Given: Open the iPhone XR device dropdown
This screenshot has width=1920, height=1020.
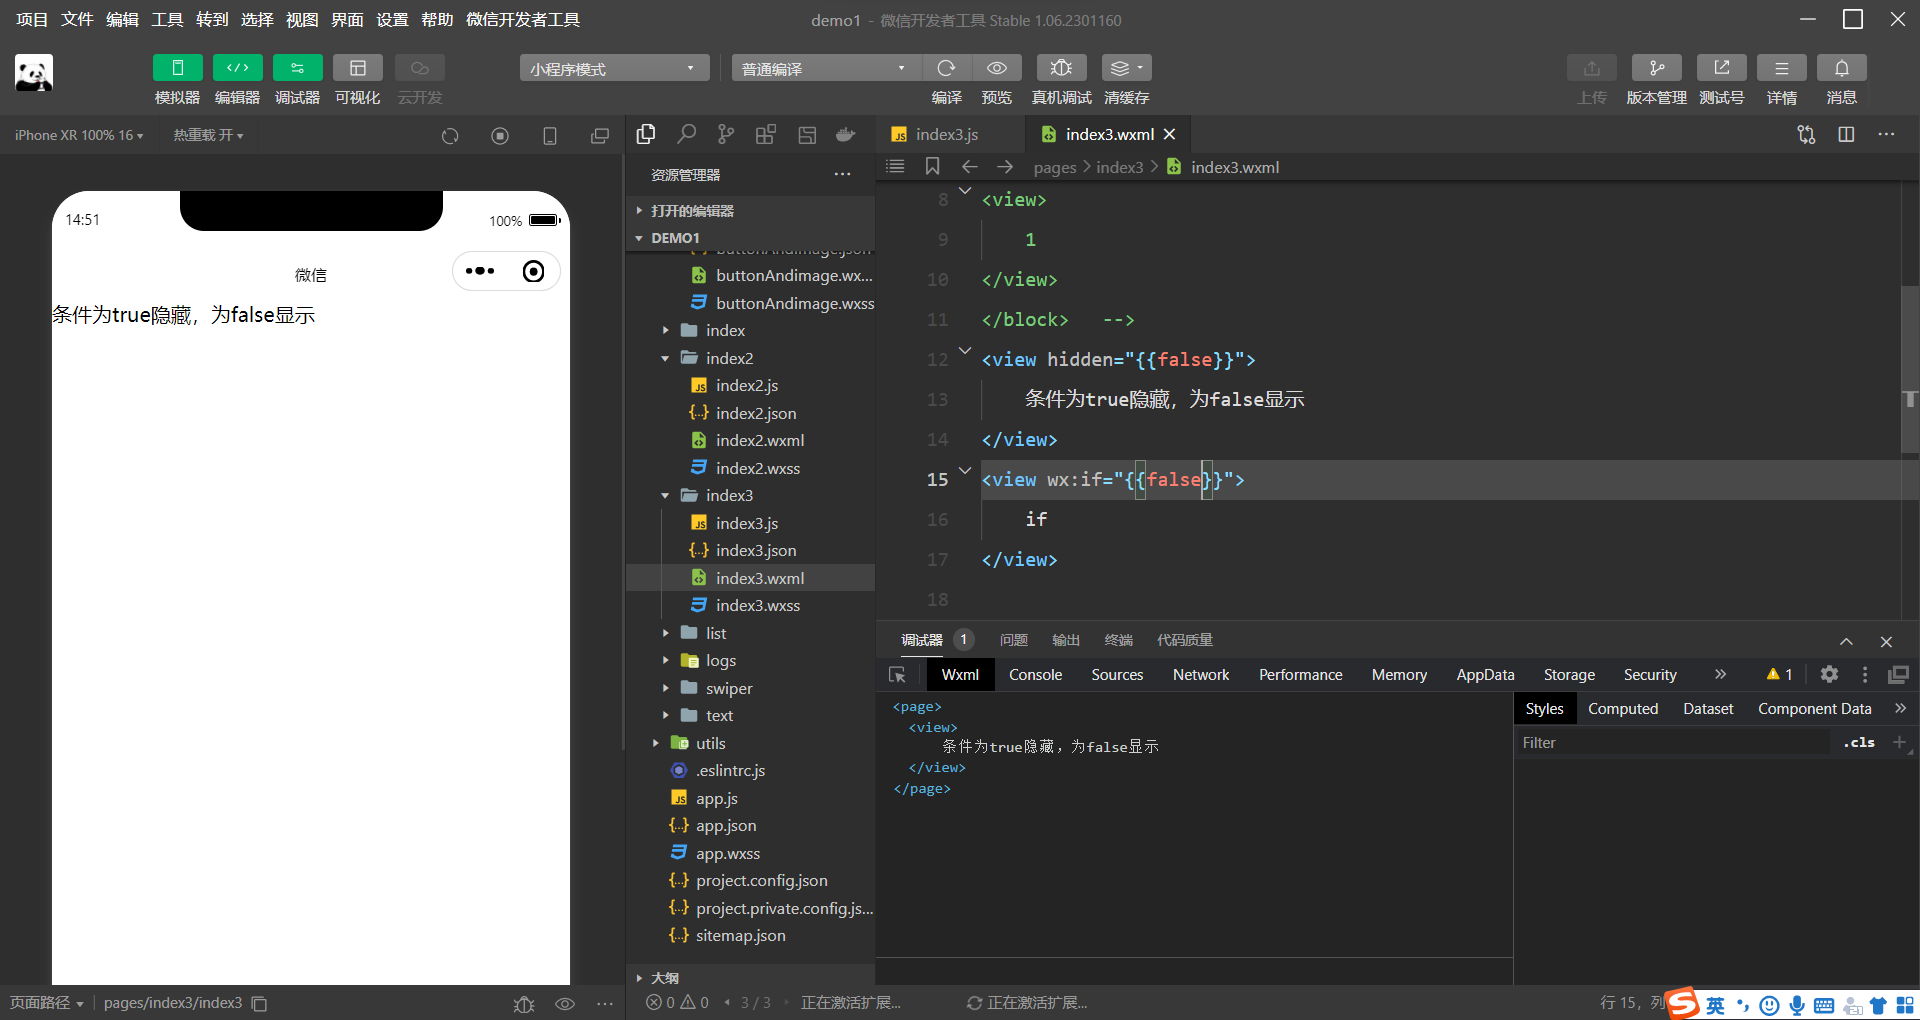Looking at the screenshot, I should click(78, 134).
